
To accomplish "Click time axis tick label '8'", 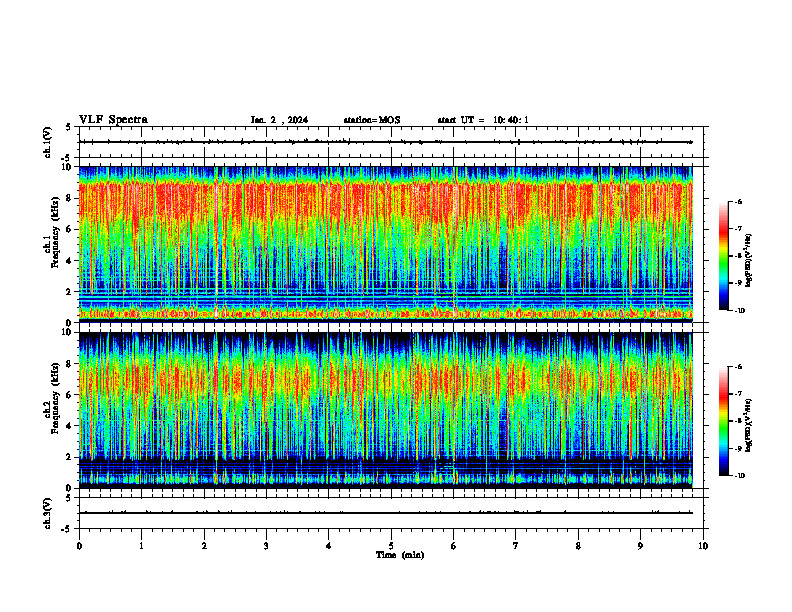I will pos(578,546).
